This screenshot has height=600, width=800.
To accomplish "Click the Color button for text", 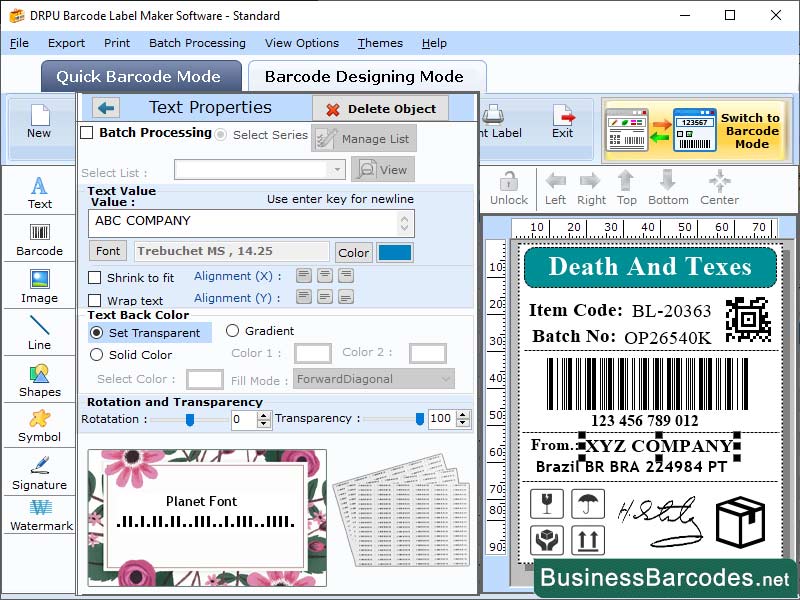I will (354, 253).
